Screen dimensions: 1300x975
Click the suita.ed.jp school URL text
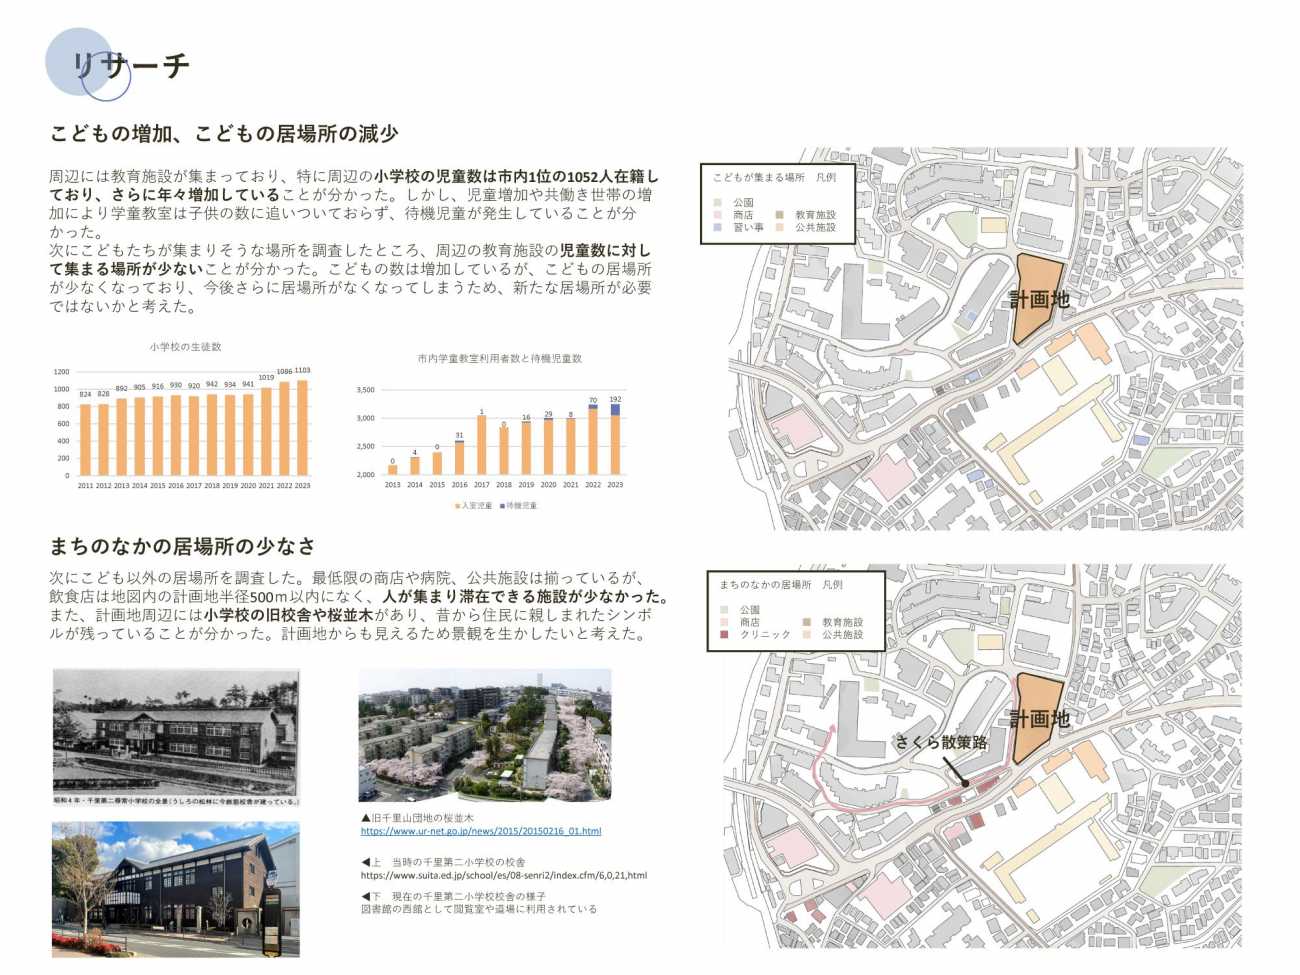click(x=503, y=875)
